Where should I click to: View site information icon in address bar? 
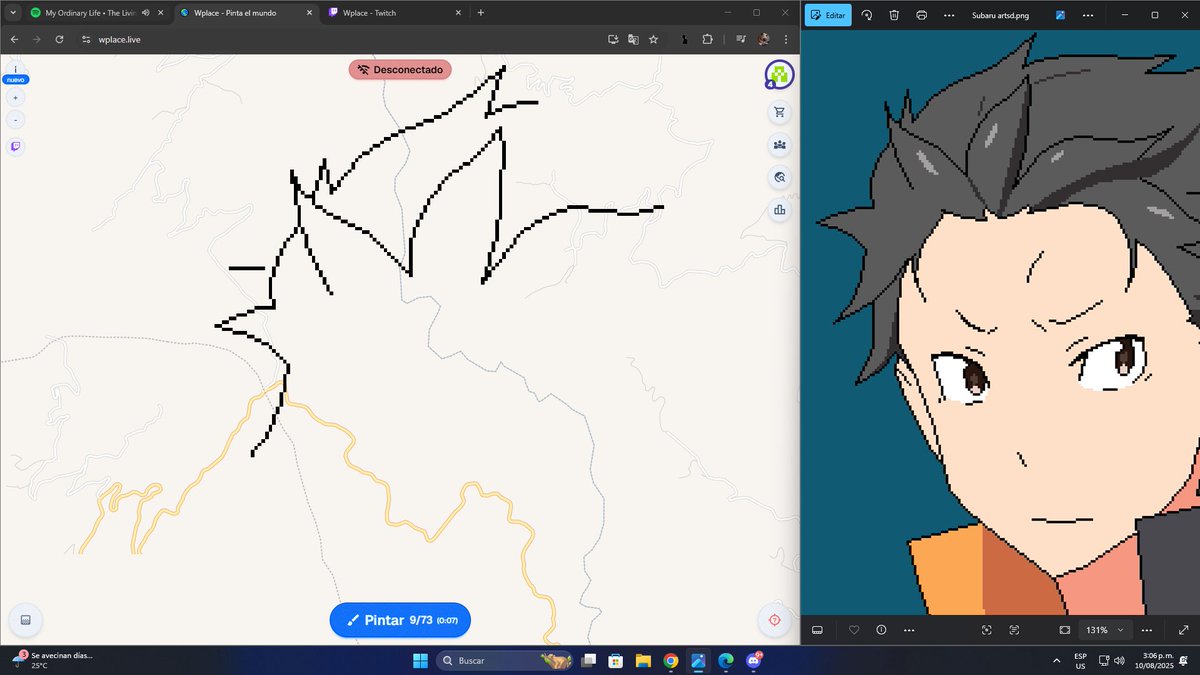click(x=86, y=39)
